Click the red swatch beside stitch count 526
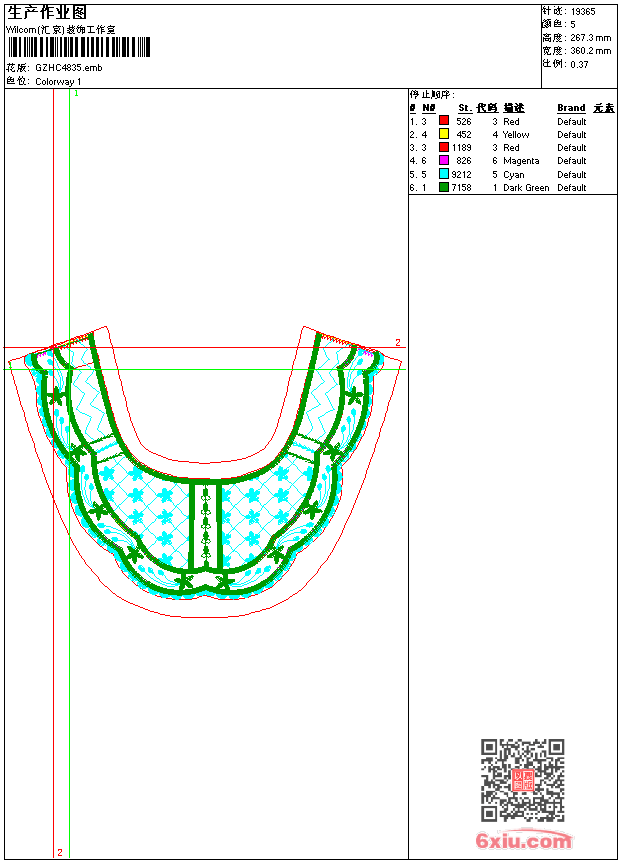This screenshot has height=860, width=620. pyautogui.click(x=444, y=121)
